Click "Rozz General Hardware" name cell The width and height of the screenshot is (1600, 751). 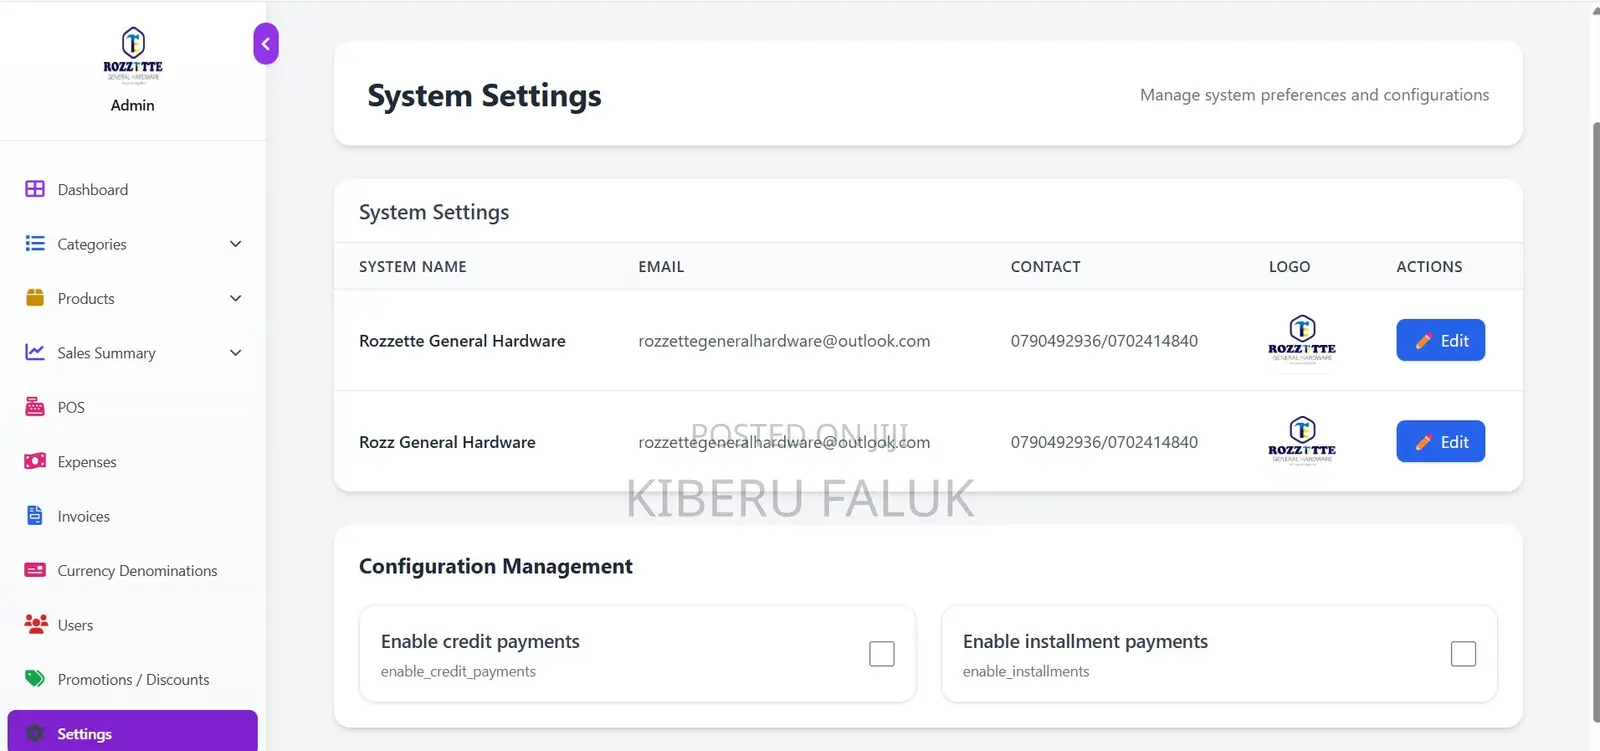click(447, 442)
